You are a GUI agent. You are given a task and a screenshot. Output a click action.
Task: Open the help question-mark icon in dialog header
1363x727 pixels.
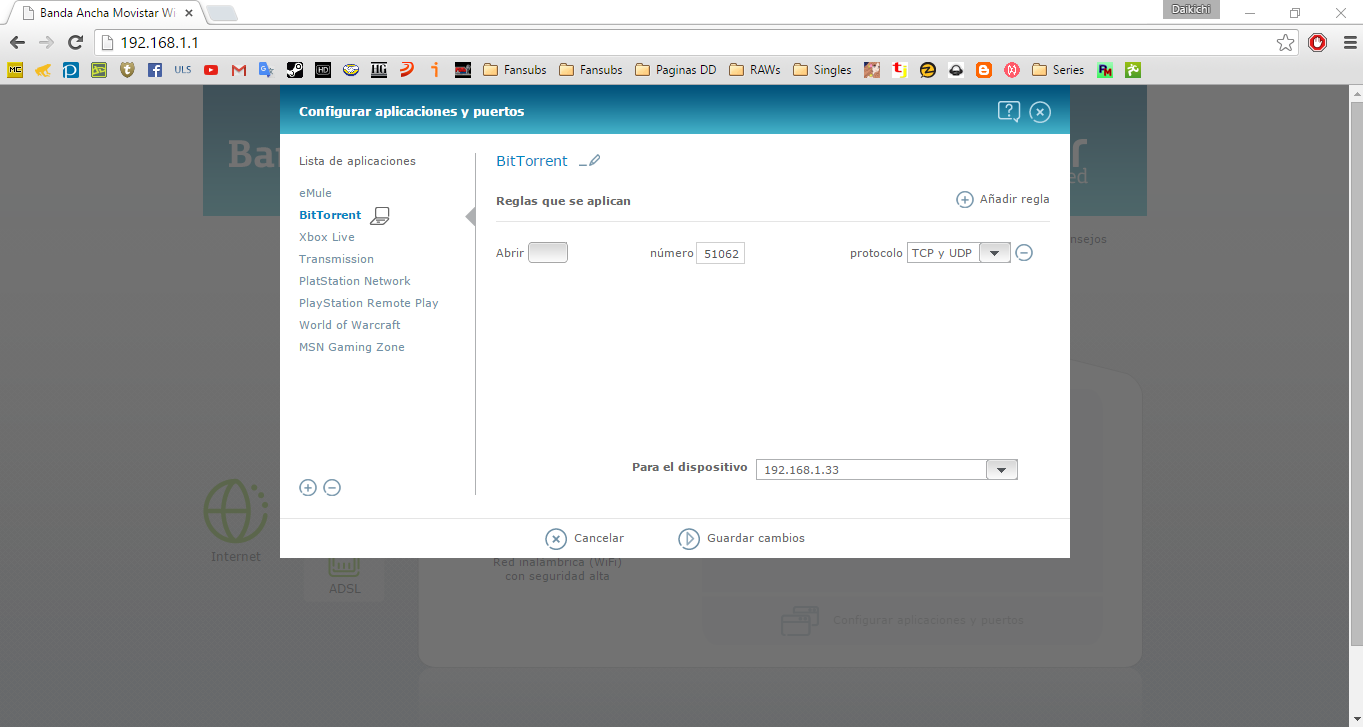click(1008, 111)
